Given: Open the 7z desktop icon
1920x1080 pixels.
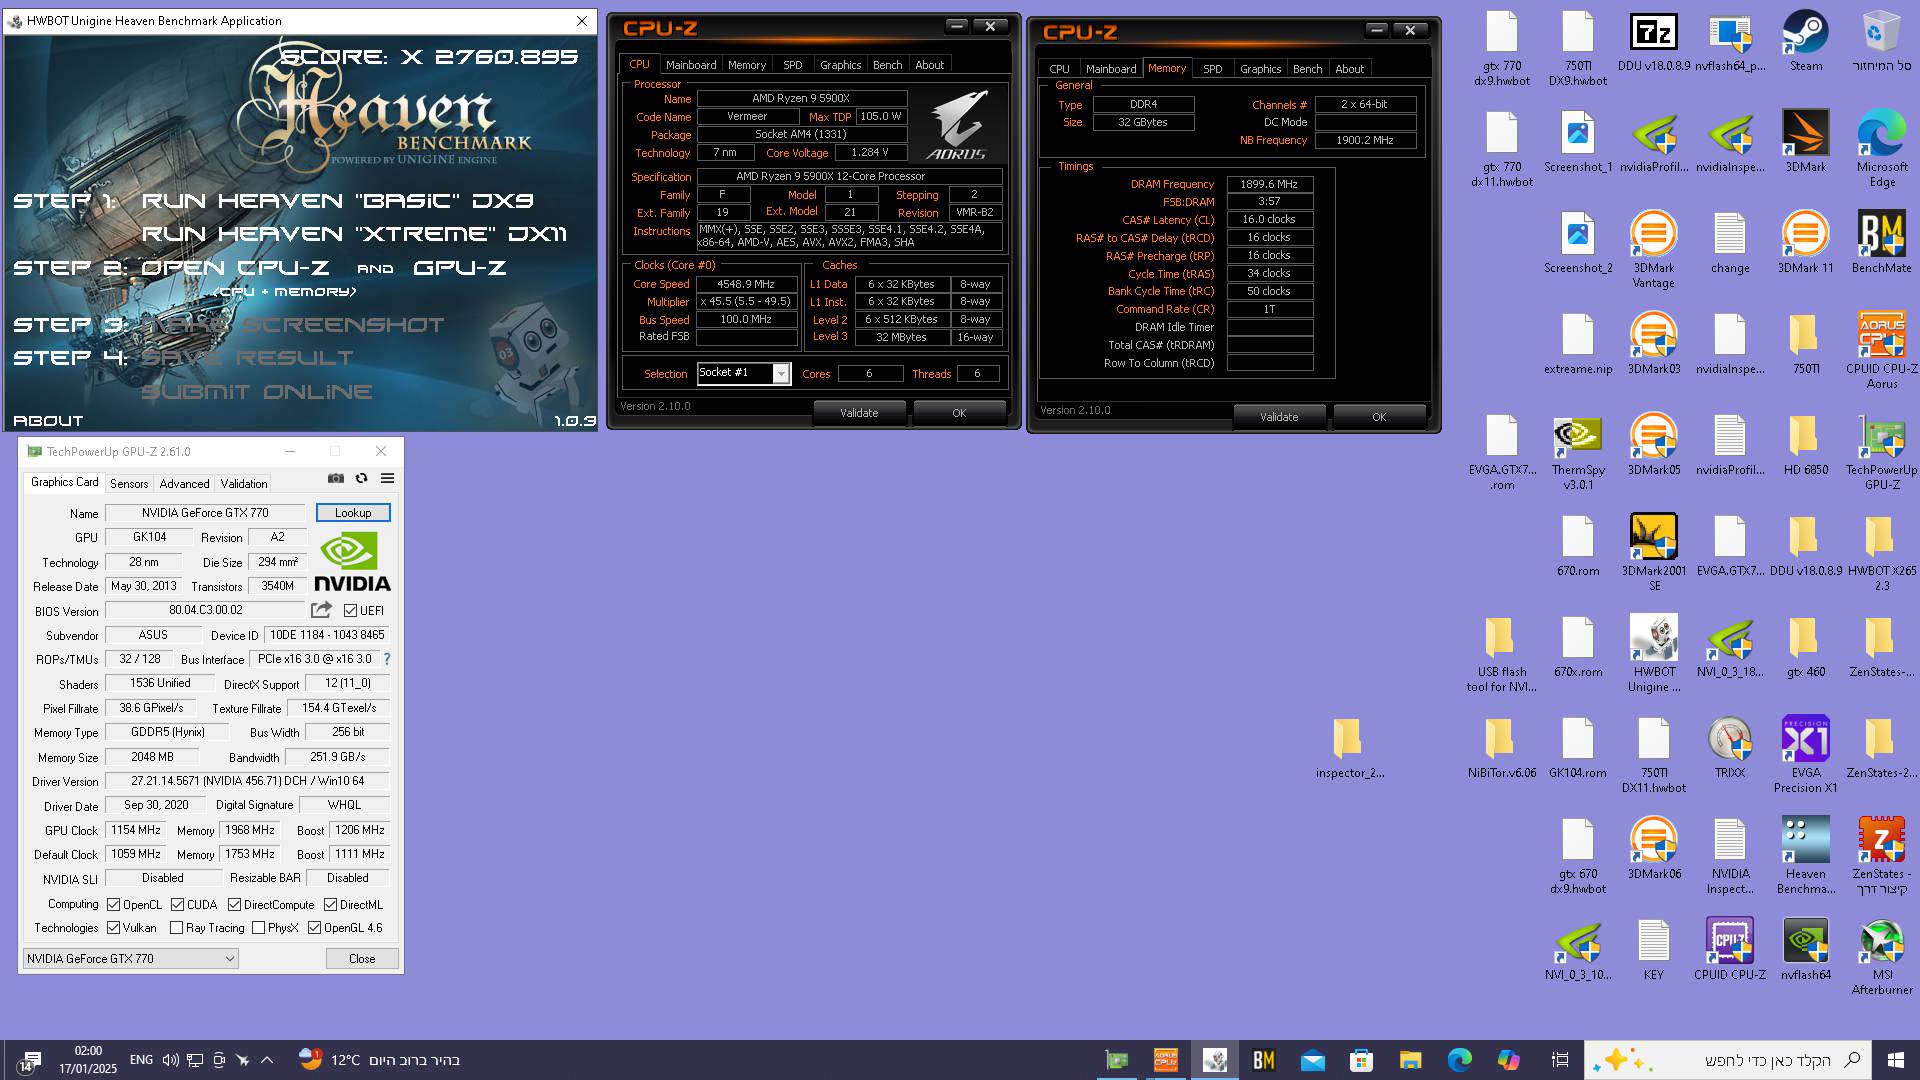Looking at the screenshot, I should coord(1654,42).
